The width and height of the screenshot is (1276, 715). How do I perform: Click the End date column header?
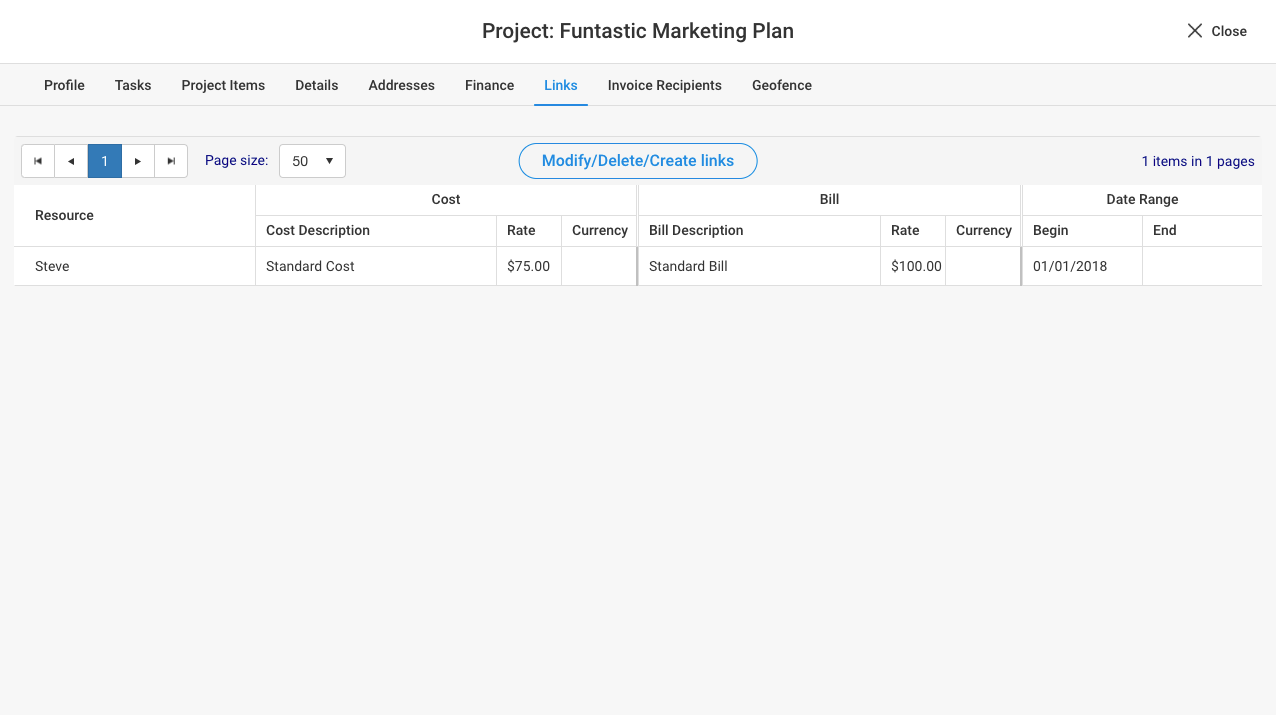click(1202, 230)
